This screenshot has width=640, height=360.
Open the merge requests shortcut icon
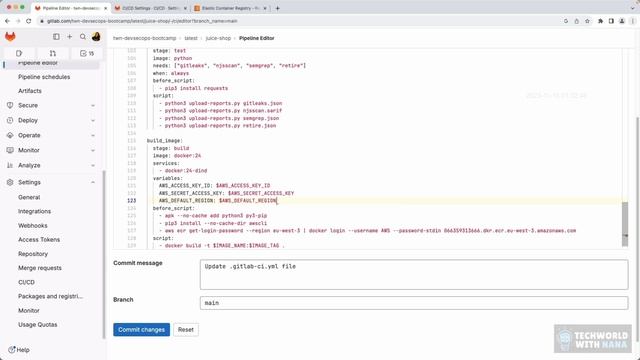coord(53,53)
